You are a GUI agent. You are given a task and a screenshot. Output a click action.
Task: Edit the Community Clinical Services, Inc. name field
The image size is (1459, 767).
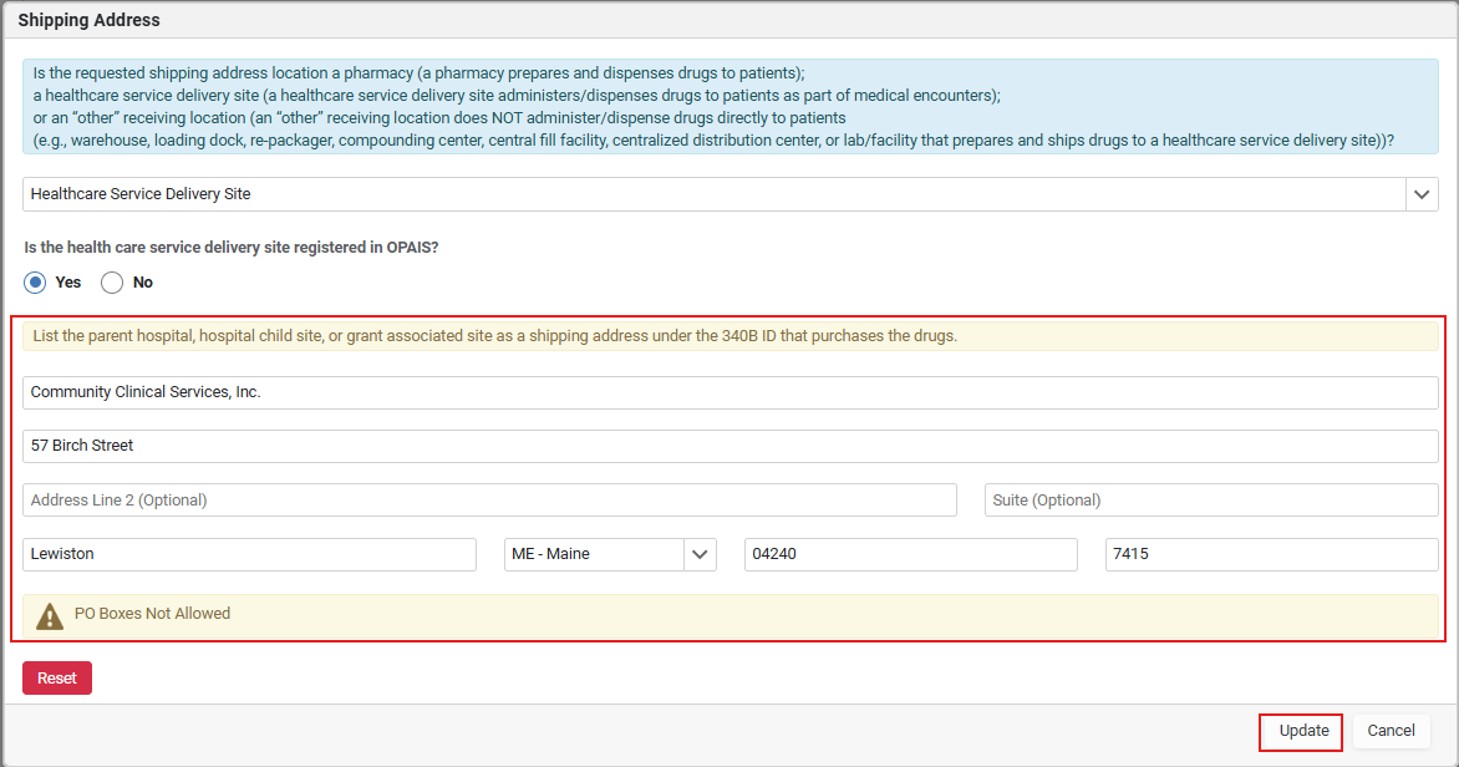pyautogui.click(x=730, y=392)
